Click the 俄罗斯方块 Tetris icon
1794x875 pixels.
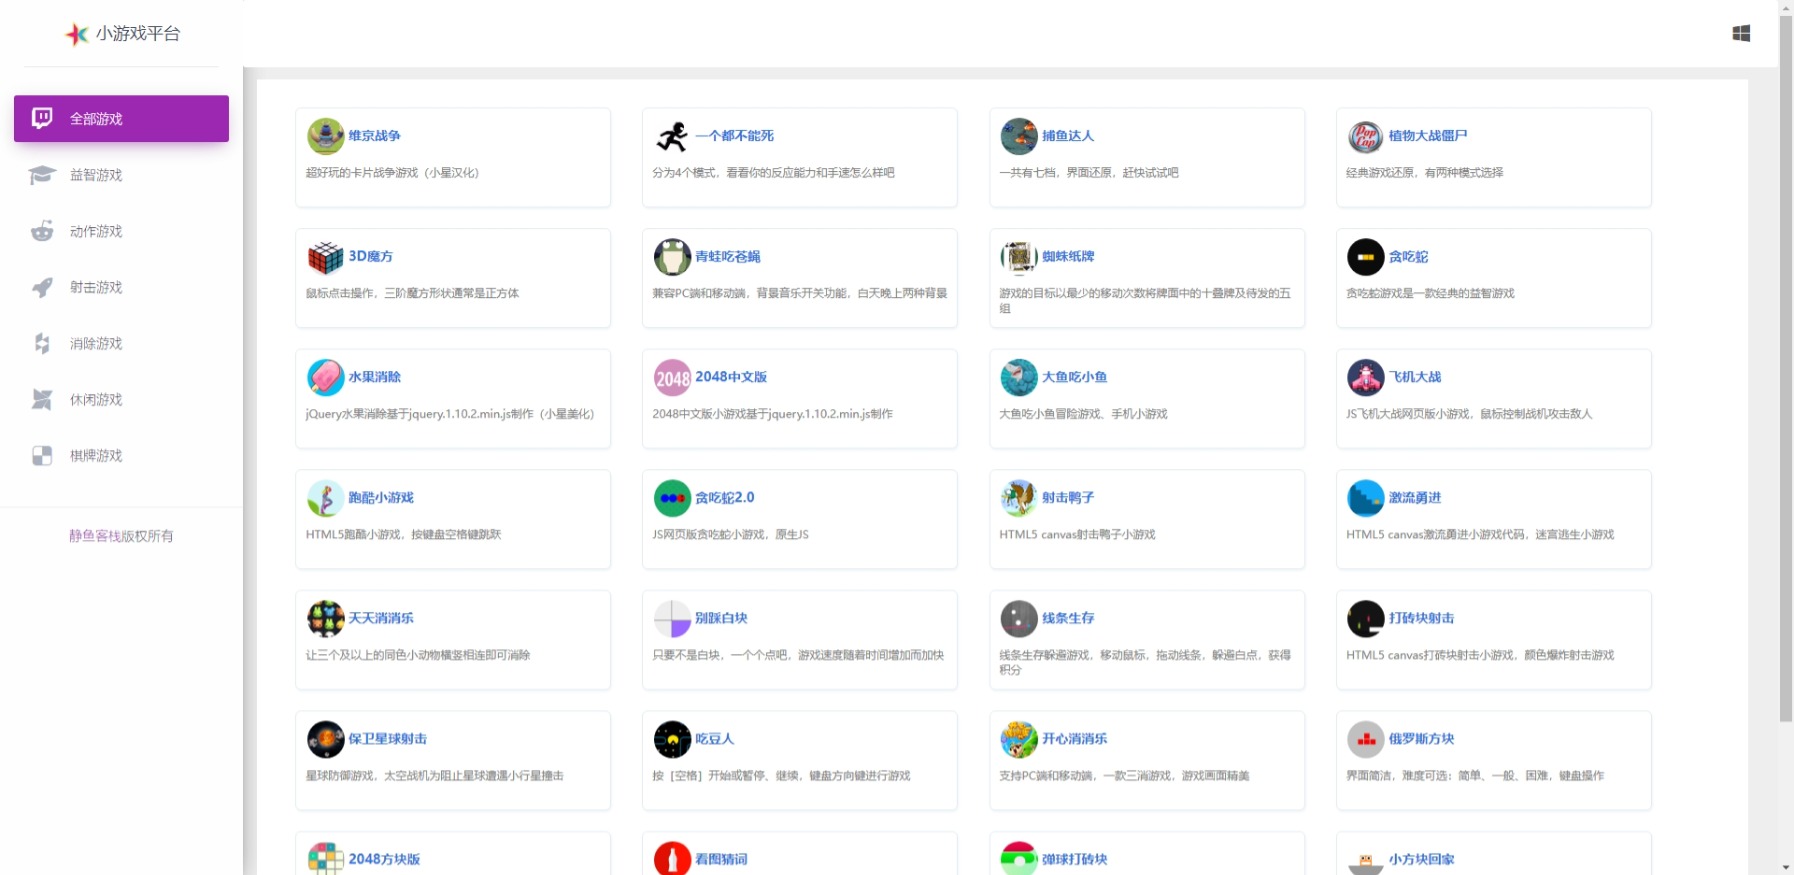point(1365,740)
